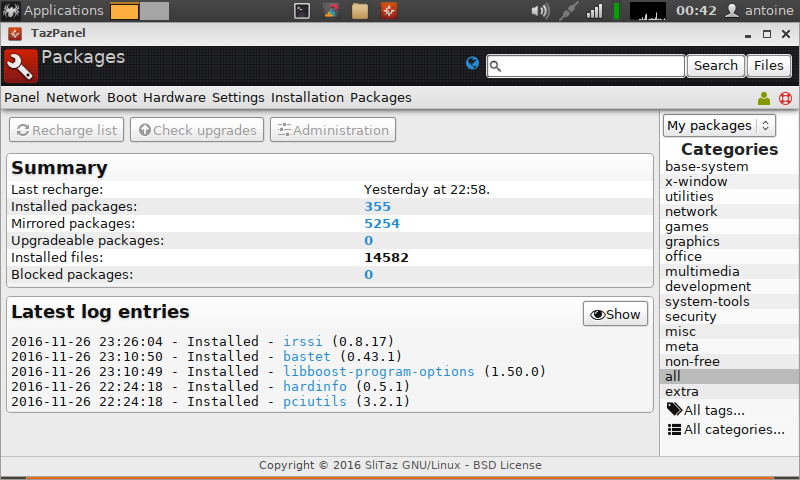
Task: Click the green user icon in menu bar
Action: (764, 98)
